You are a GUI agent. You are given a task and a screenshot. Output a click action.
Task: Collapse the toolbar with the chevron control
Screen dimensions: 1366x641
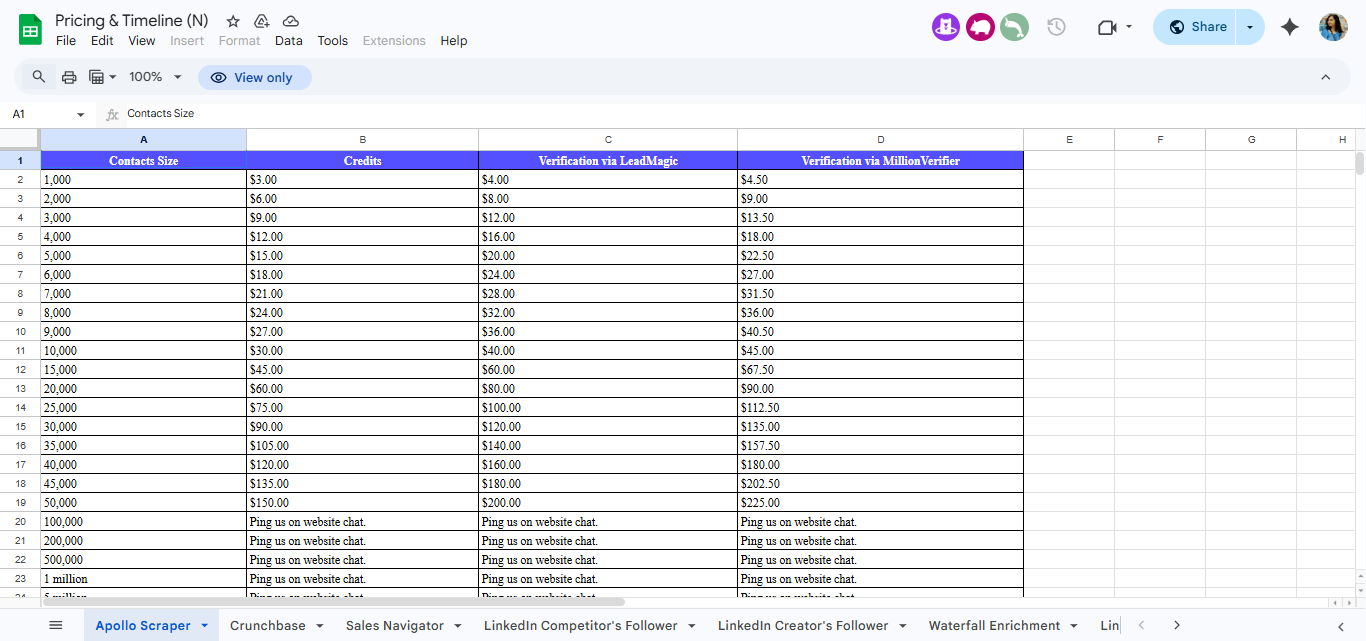(x=1326, y=77)
